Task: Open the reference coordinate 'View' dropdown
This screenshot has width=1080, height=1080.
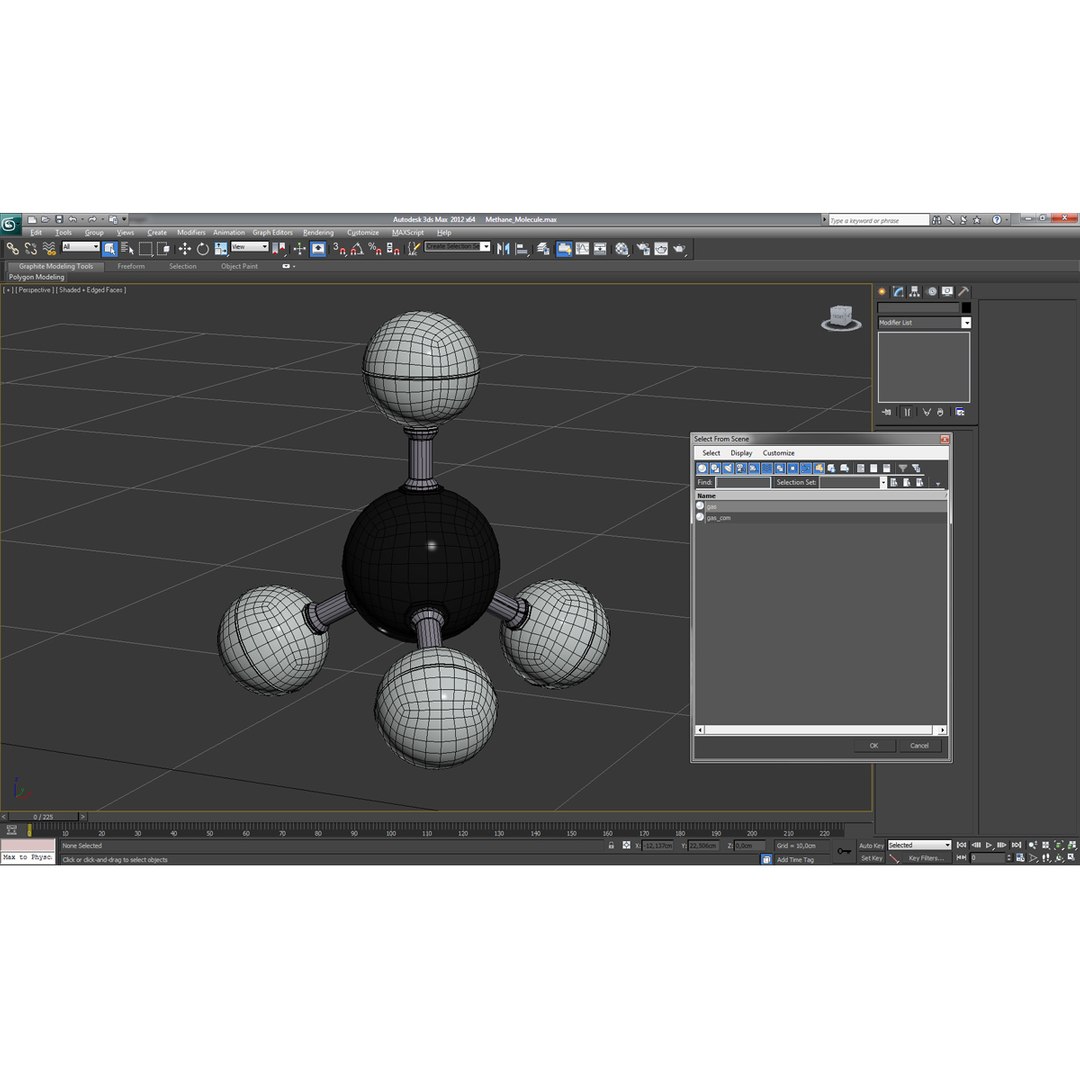Action: point(249,247)
